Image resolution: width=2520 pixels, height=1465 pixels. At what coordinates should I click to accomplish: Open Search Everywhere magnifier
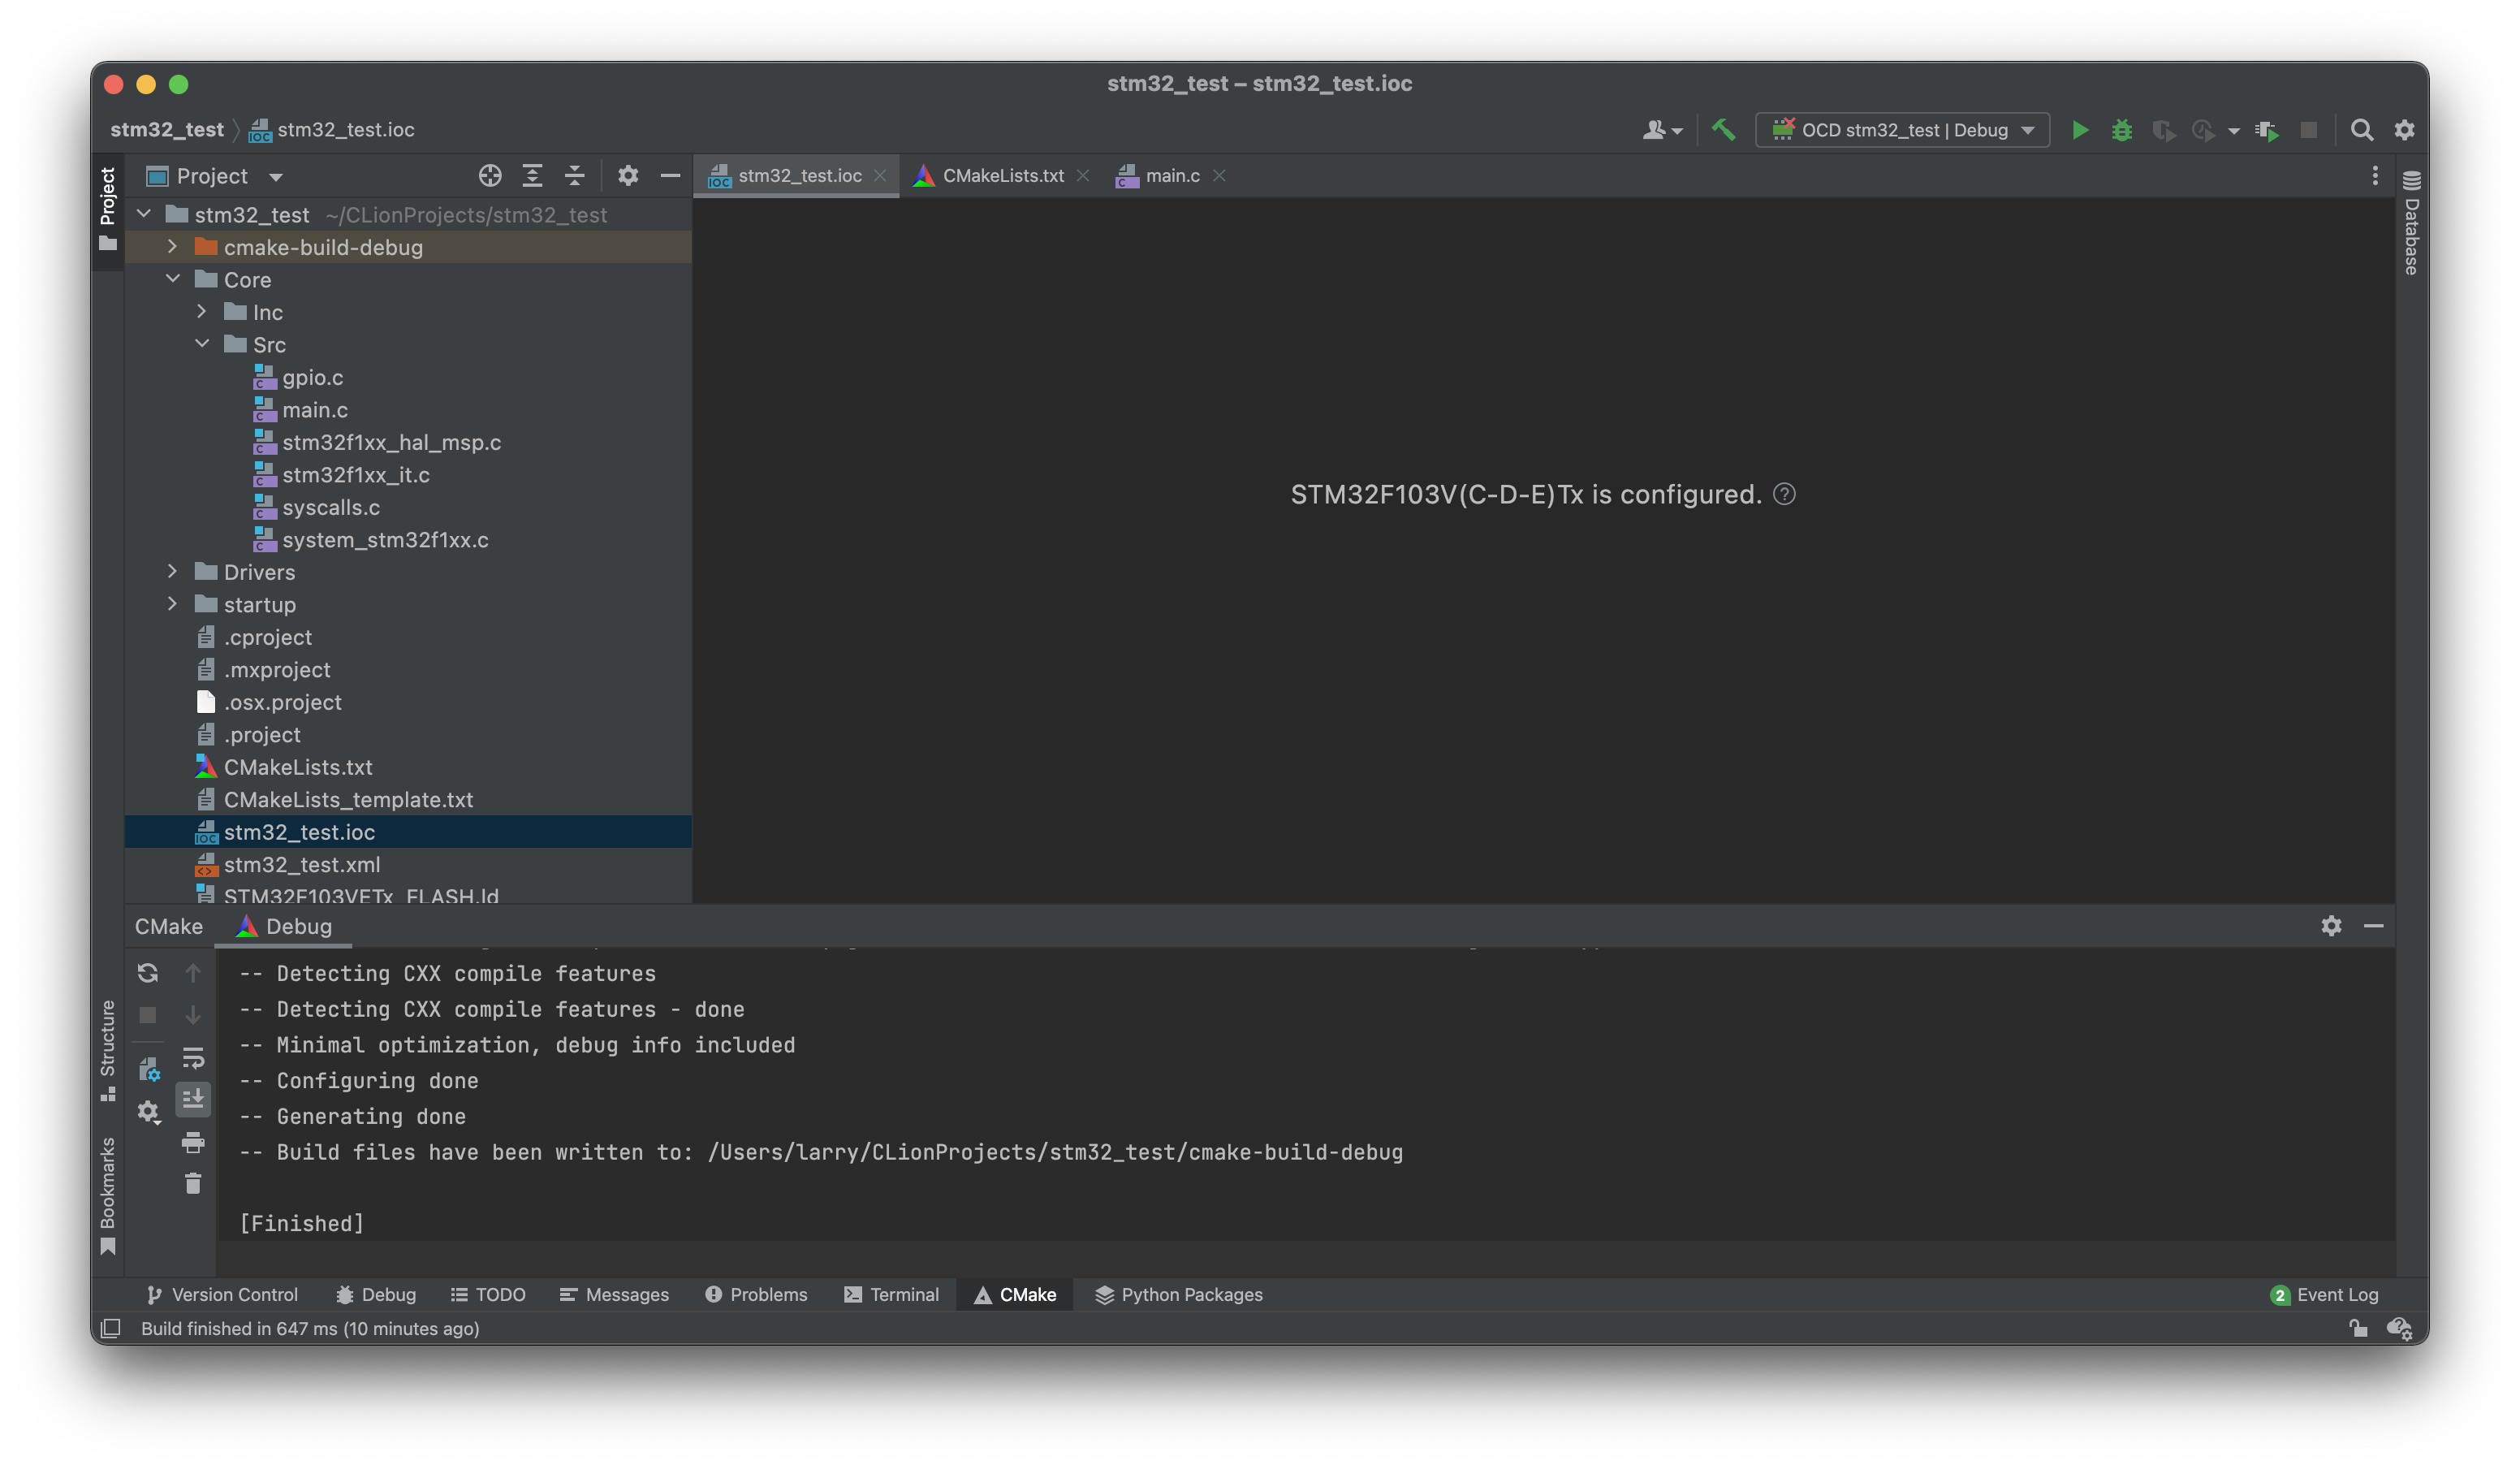(x=2361, y=130)
